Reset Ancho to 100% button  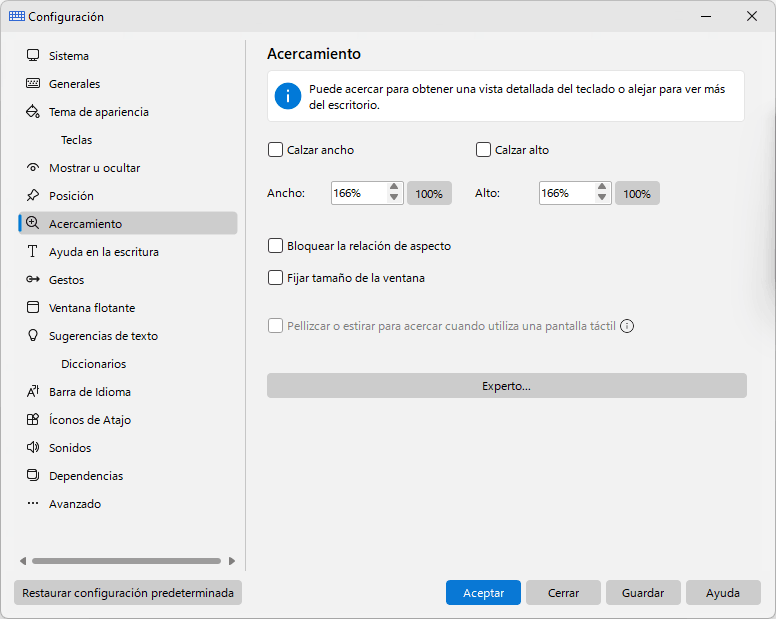429,193
